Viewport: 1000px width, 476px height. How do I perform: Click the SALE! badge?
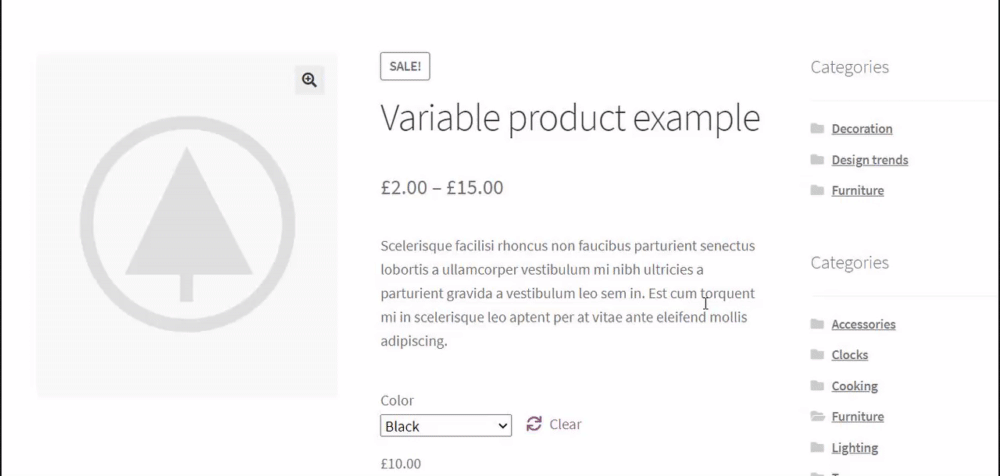[x=405, y=66]
